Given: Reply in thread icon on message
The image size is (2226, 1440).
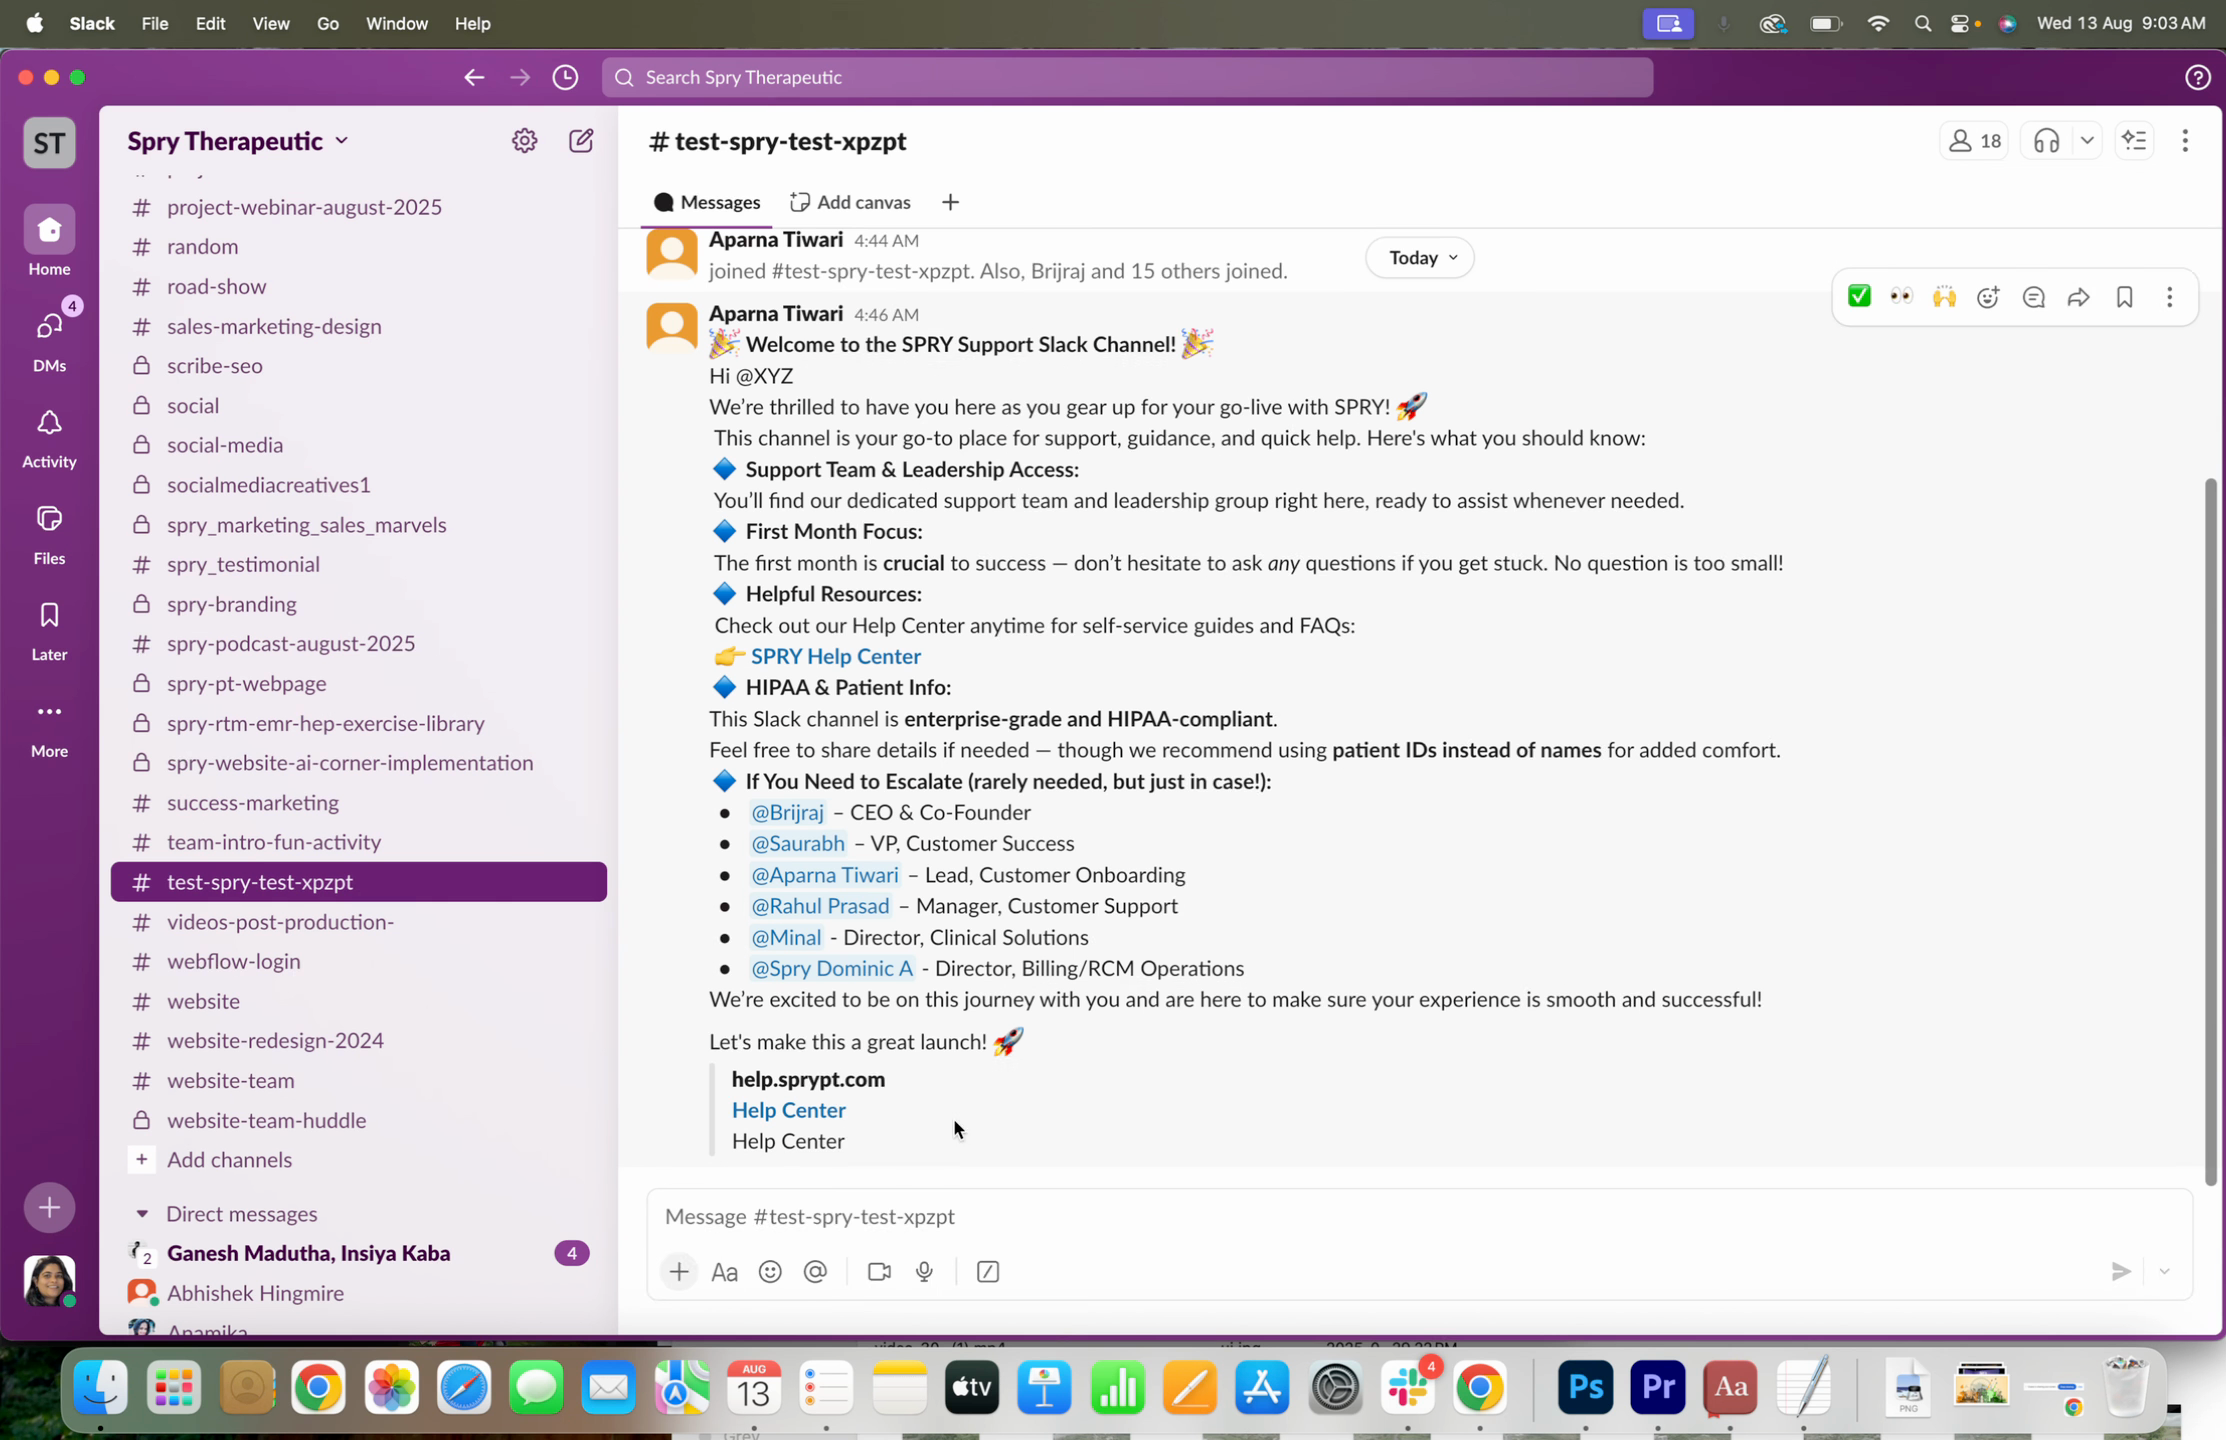Looking at the screenshot, I should pyautogui.click(x=2033, y=297).
